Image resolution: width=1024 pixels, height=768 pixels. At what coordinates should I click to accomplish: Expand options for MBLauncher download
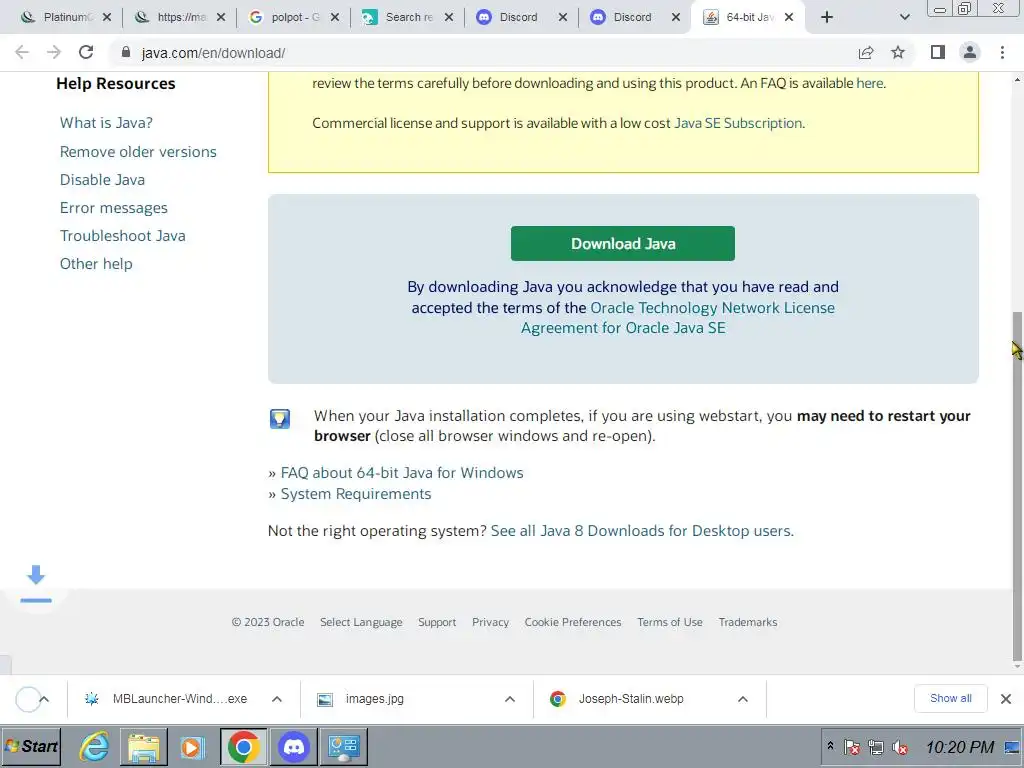click(x=277, y=699)
